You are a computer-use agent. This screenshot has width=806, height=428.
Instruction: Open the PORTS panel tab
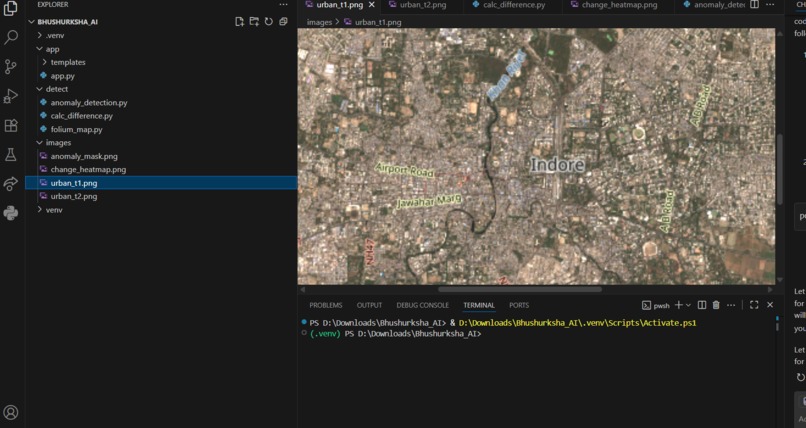pyautogui.click(x=519, y=305)
